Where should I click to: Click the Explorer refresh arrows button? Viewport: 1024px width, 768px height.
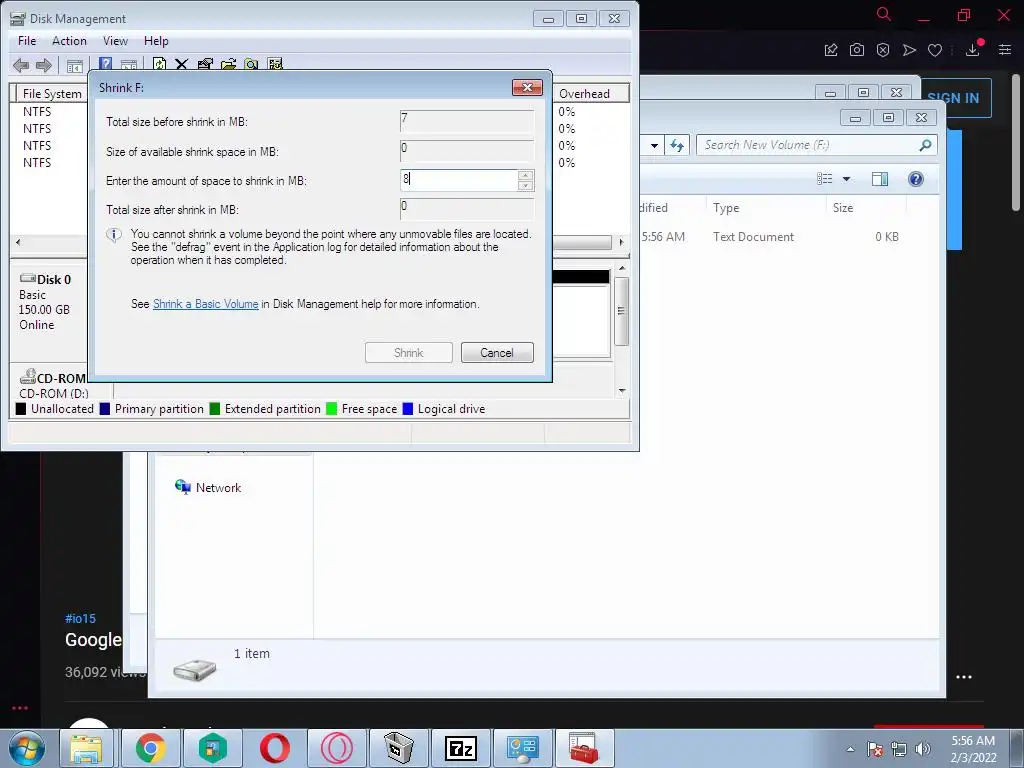[x=677, y=145]
